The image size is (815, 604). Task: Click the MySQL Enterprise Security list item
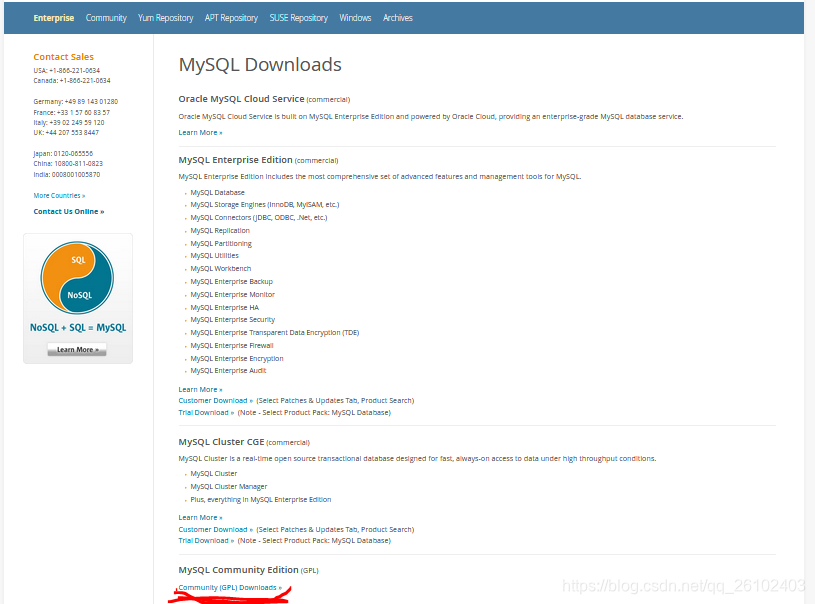pos(232,320)
